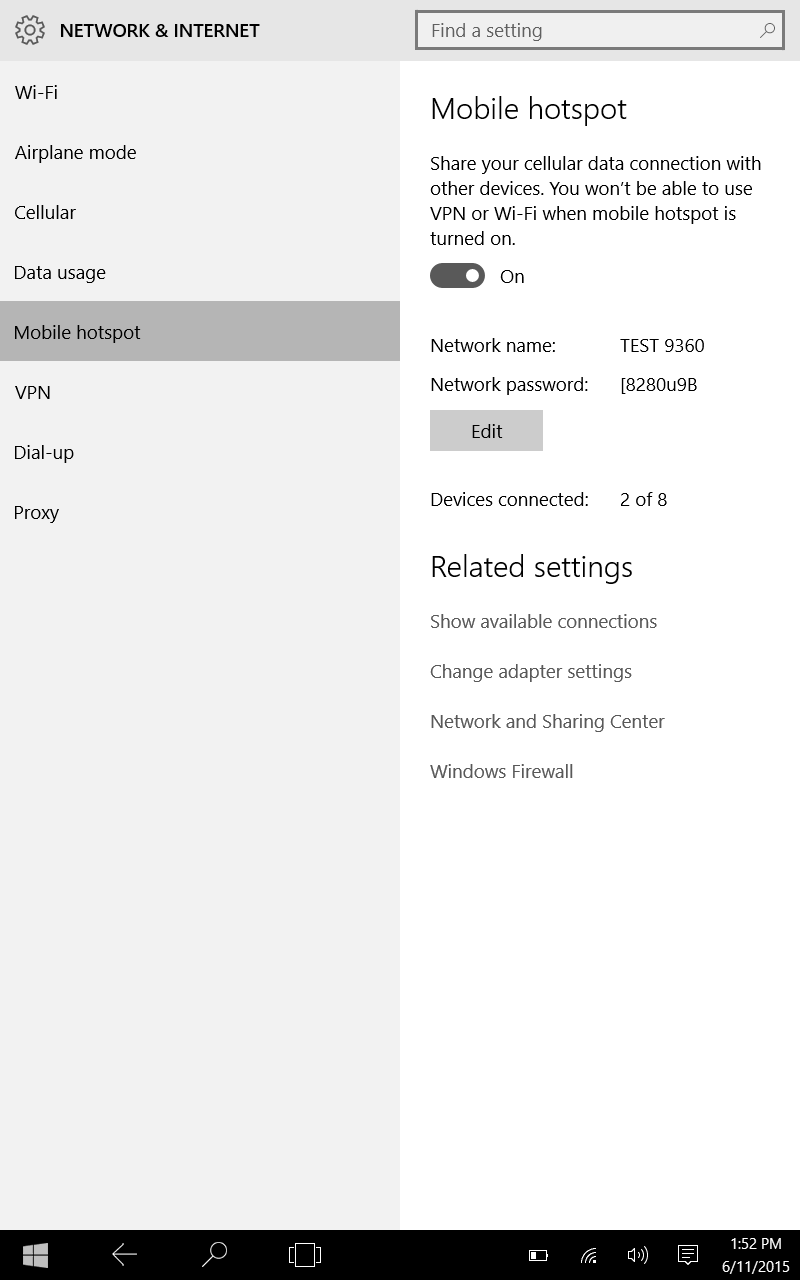Image resolution: width=800 pixels, height=1280 pixels.
Task: Tap the taskbar back arrow
Action: [x=124, y=1255]
